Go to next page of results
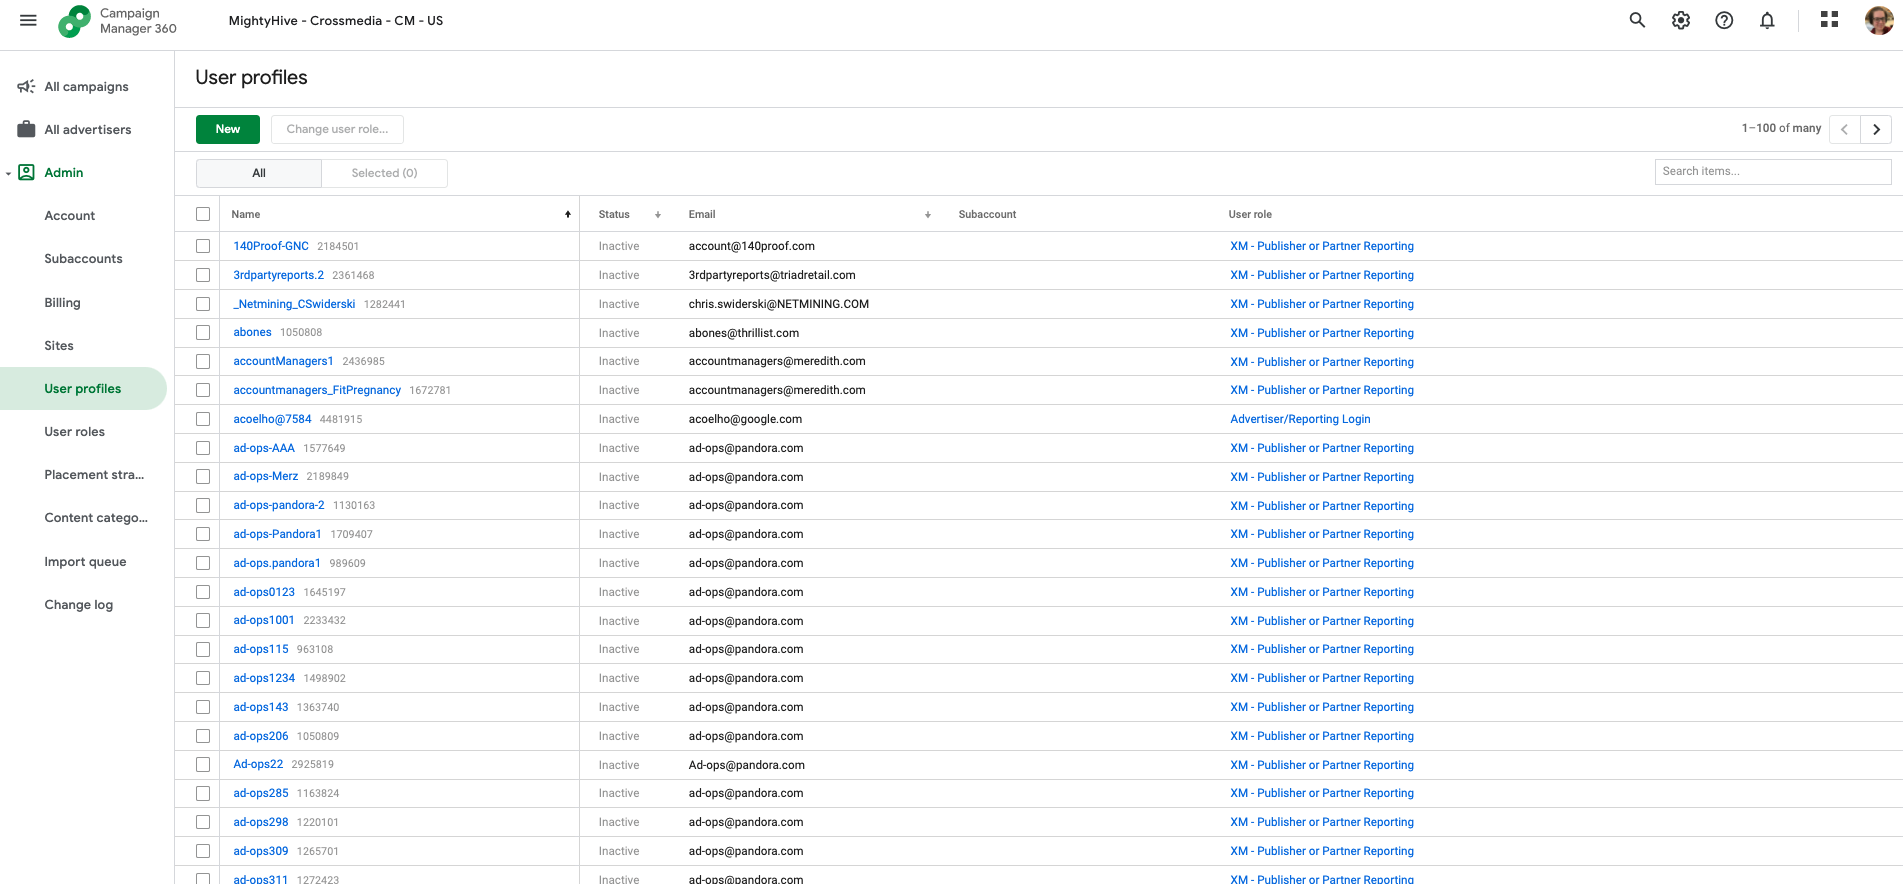Image resolution: width=1903 pixels, height=884 pixels. [x=1876, y=129]
